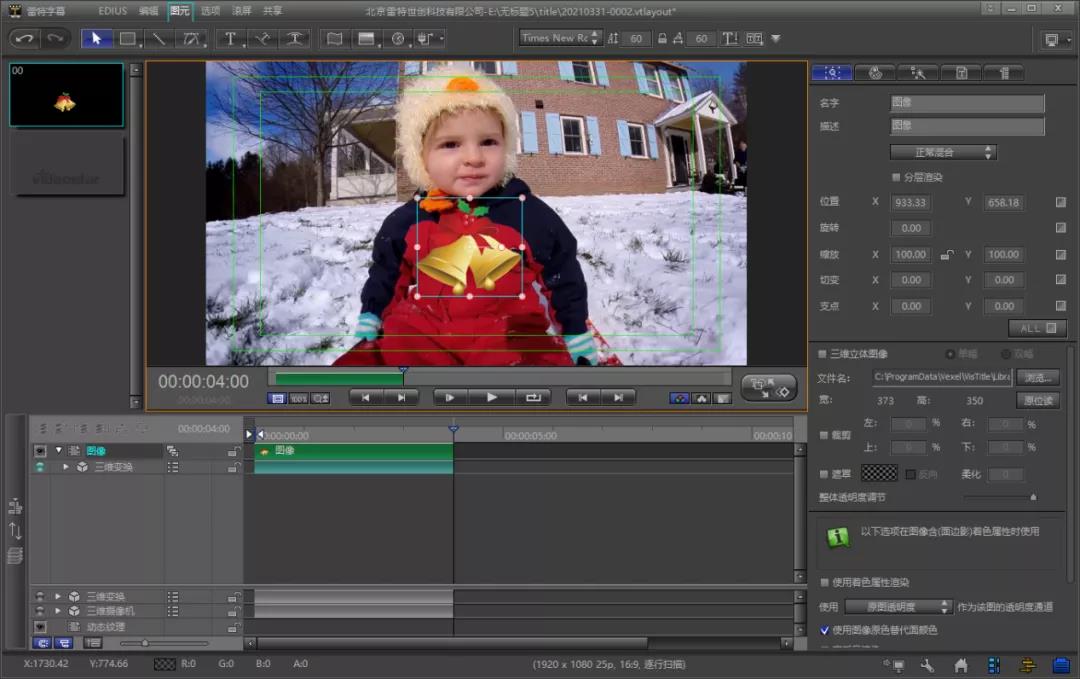
Task: Open the 编辑 menu
Action: [148, 11]
